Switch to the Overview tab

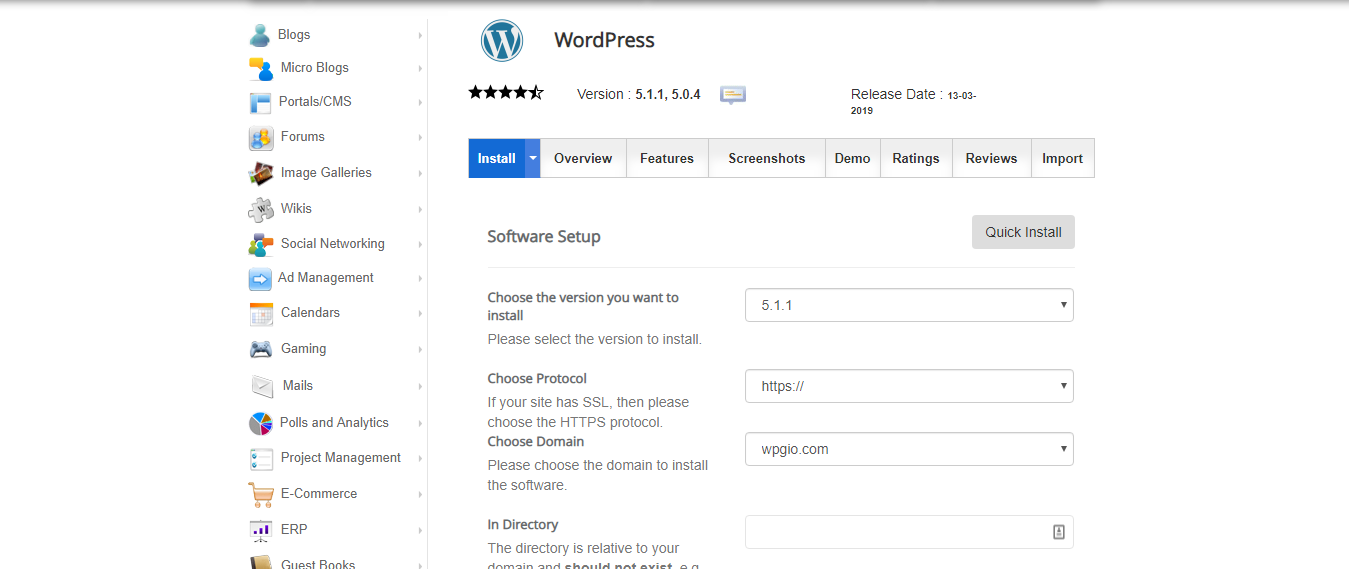pyautogui.click(x=583, y=158)
